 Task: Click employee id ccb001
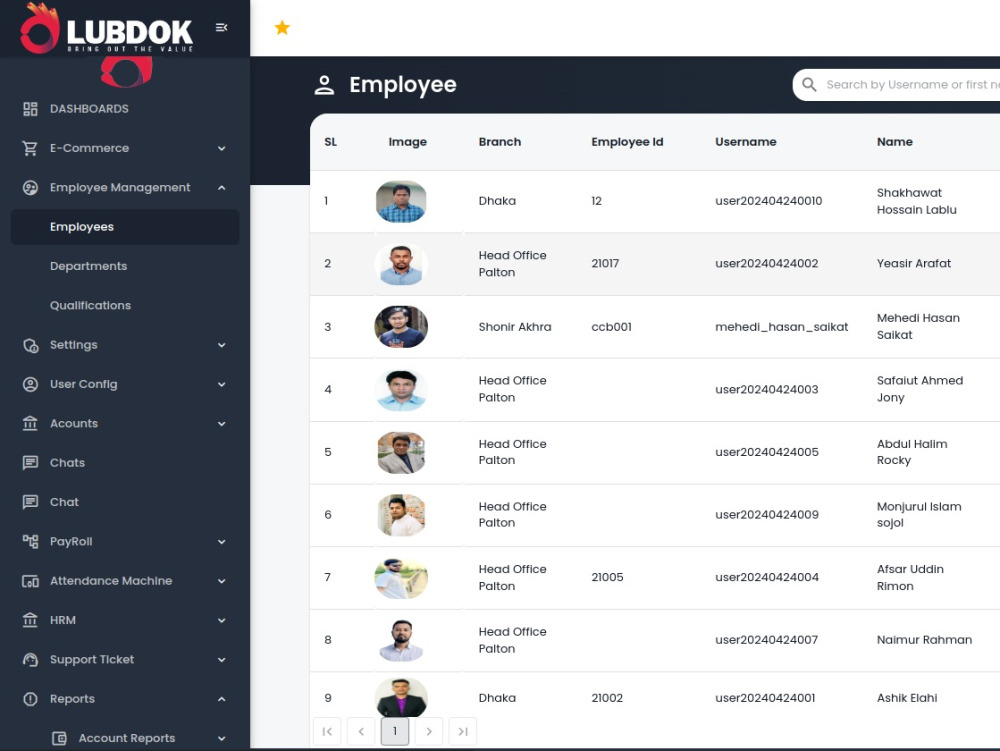click(611, 327)
